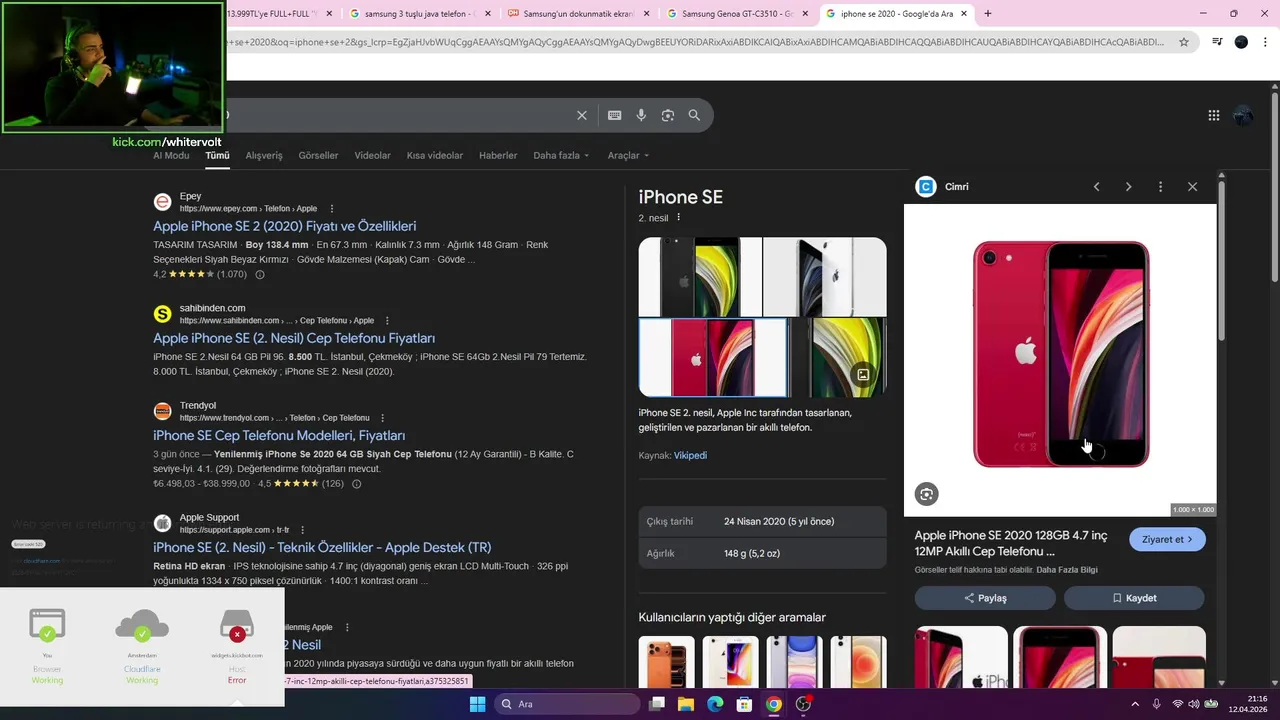Open iPhone SE (2. Nesil) Cep Telefonu Fiyatları
The width and height of the screenshot is (1280, 720).
point(294,338)
